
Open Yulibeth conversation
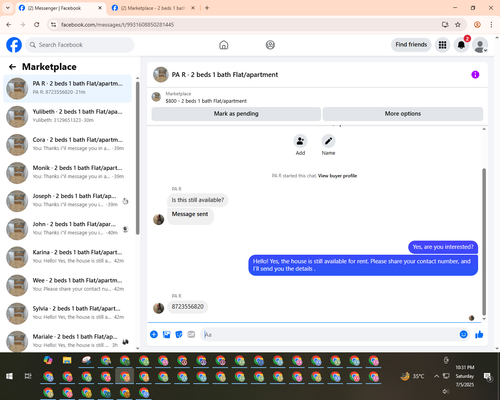tap(67, 116)
